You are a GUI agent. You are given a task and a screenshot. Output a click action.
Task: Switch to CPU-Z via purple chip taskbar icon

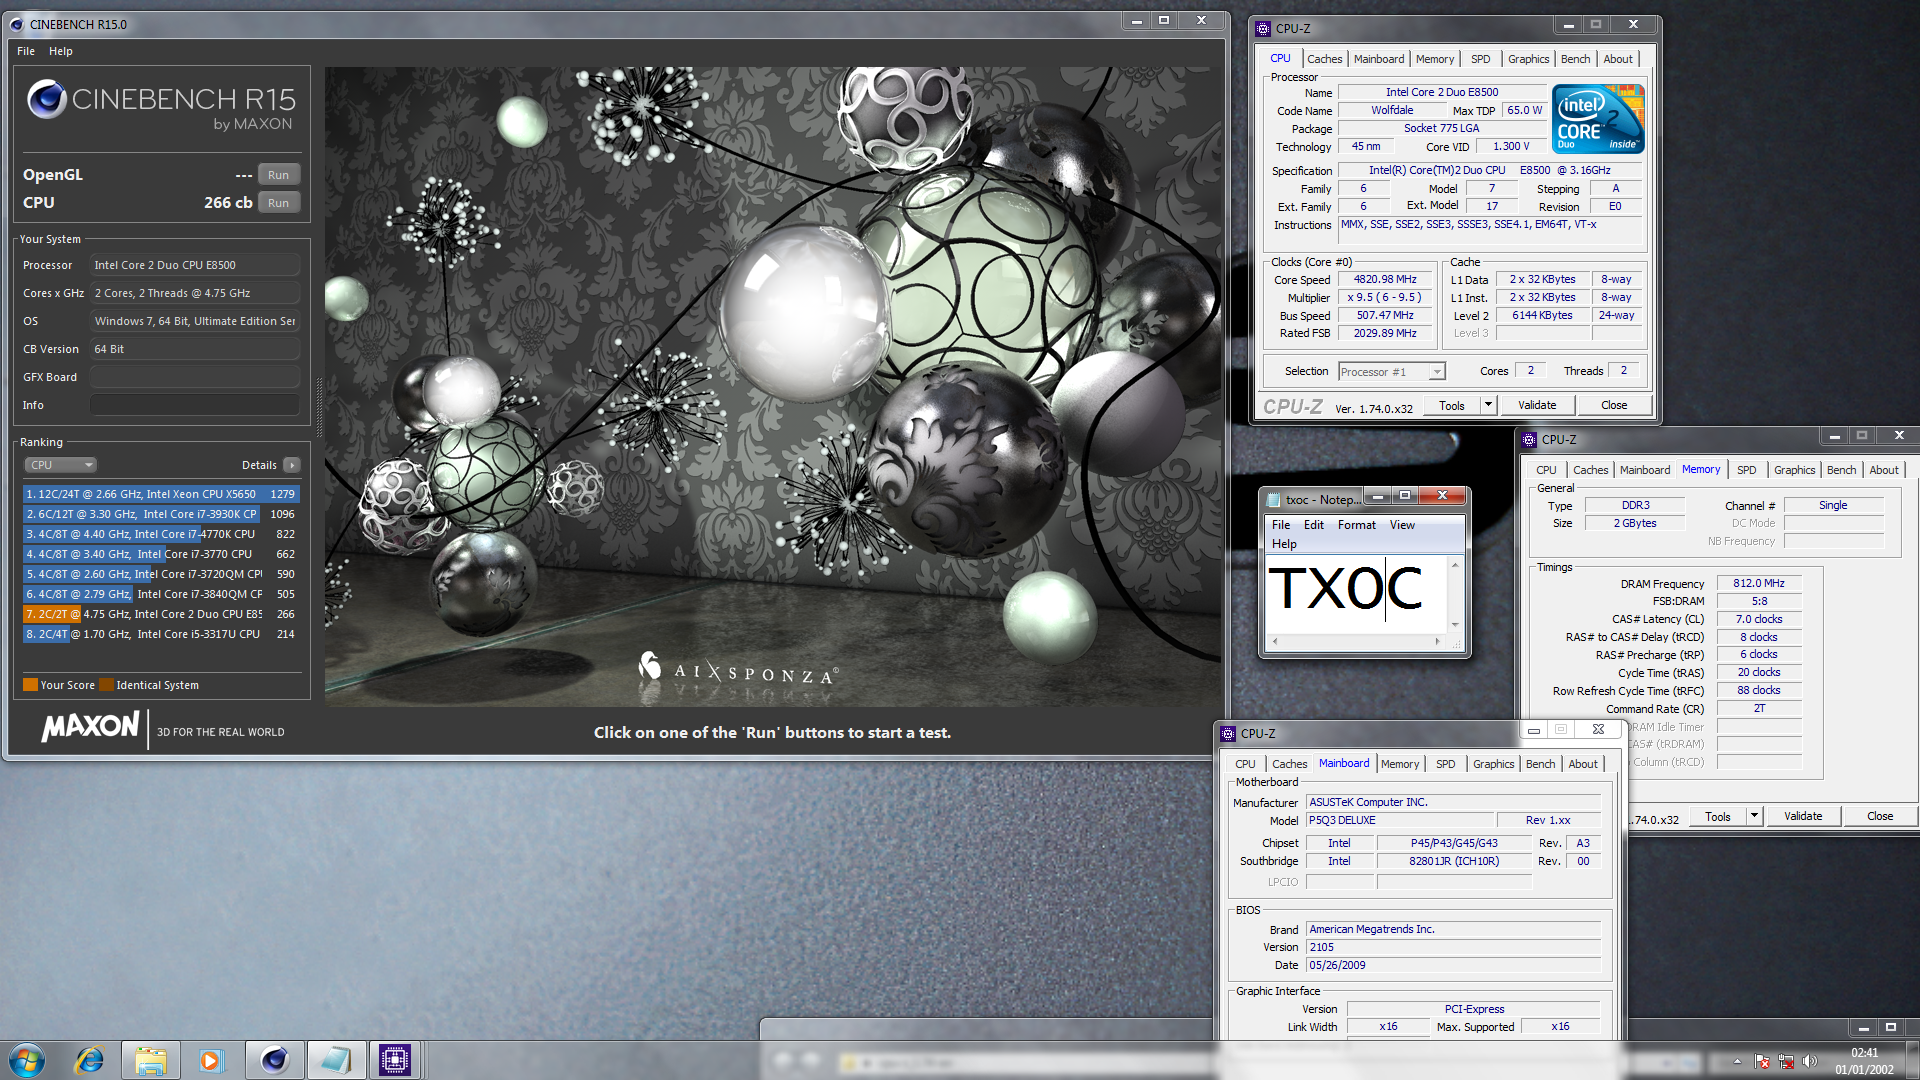pos(395,1060)
